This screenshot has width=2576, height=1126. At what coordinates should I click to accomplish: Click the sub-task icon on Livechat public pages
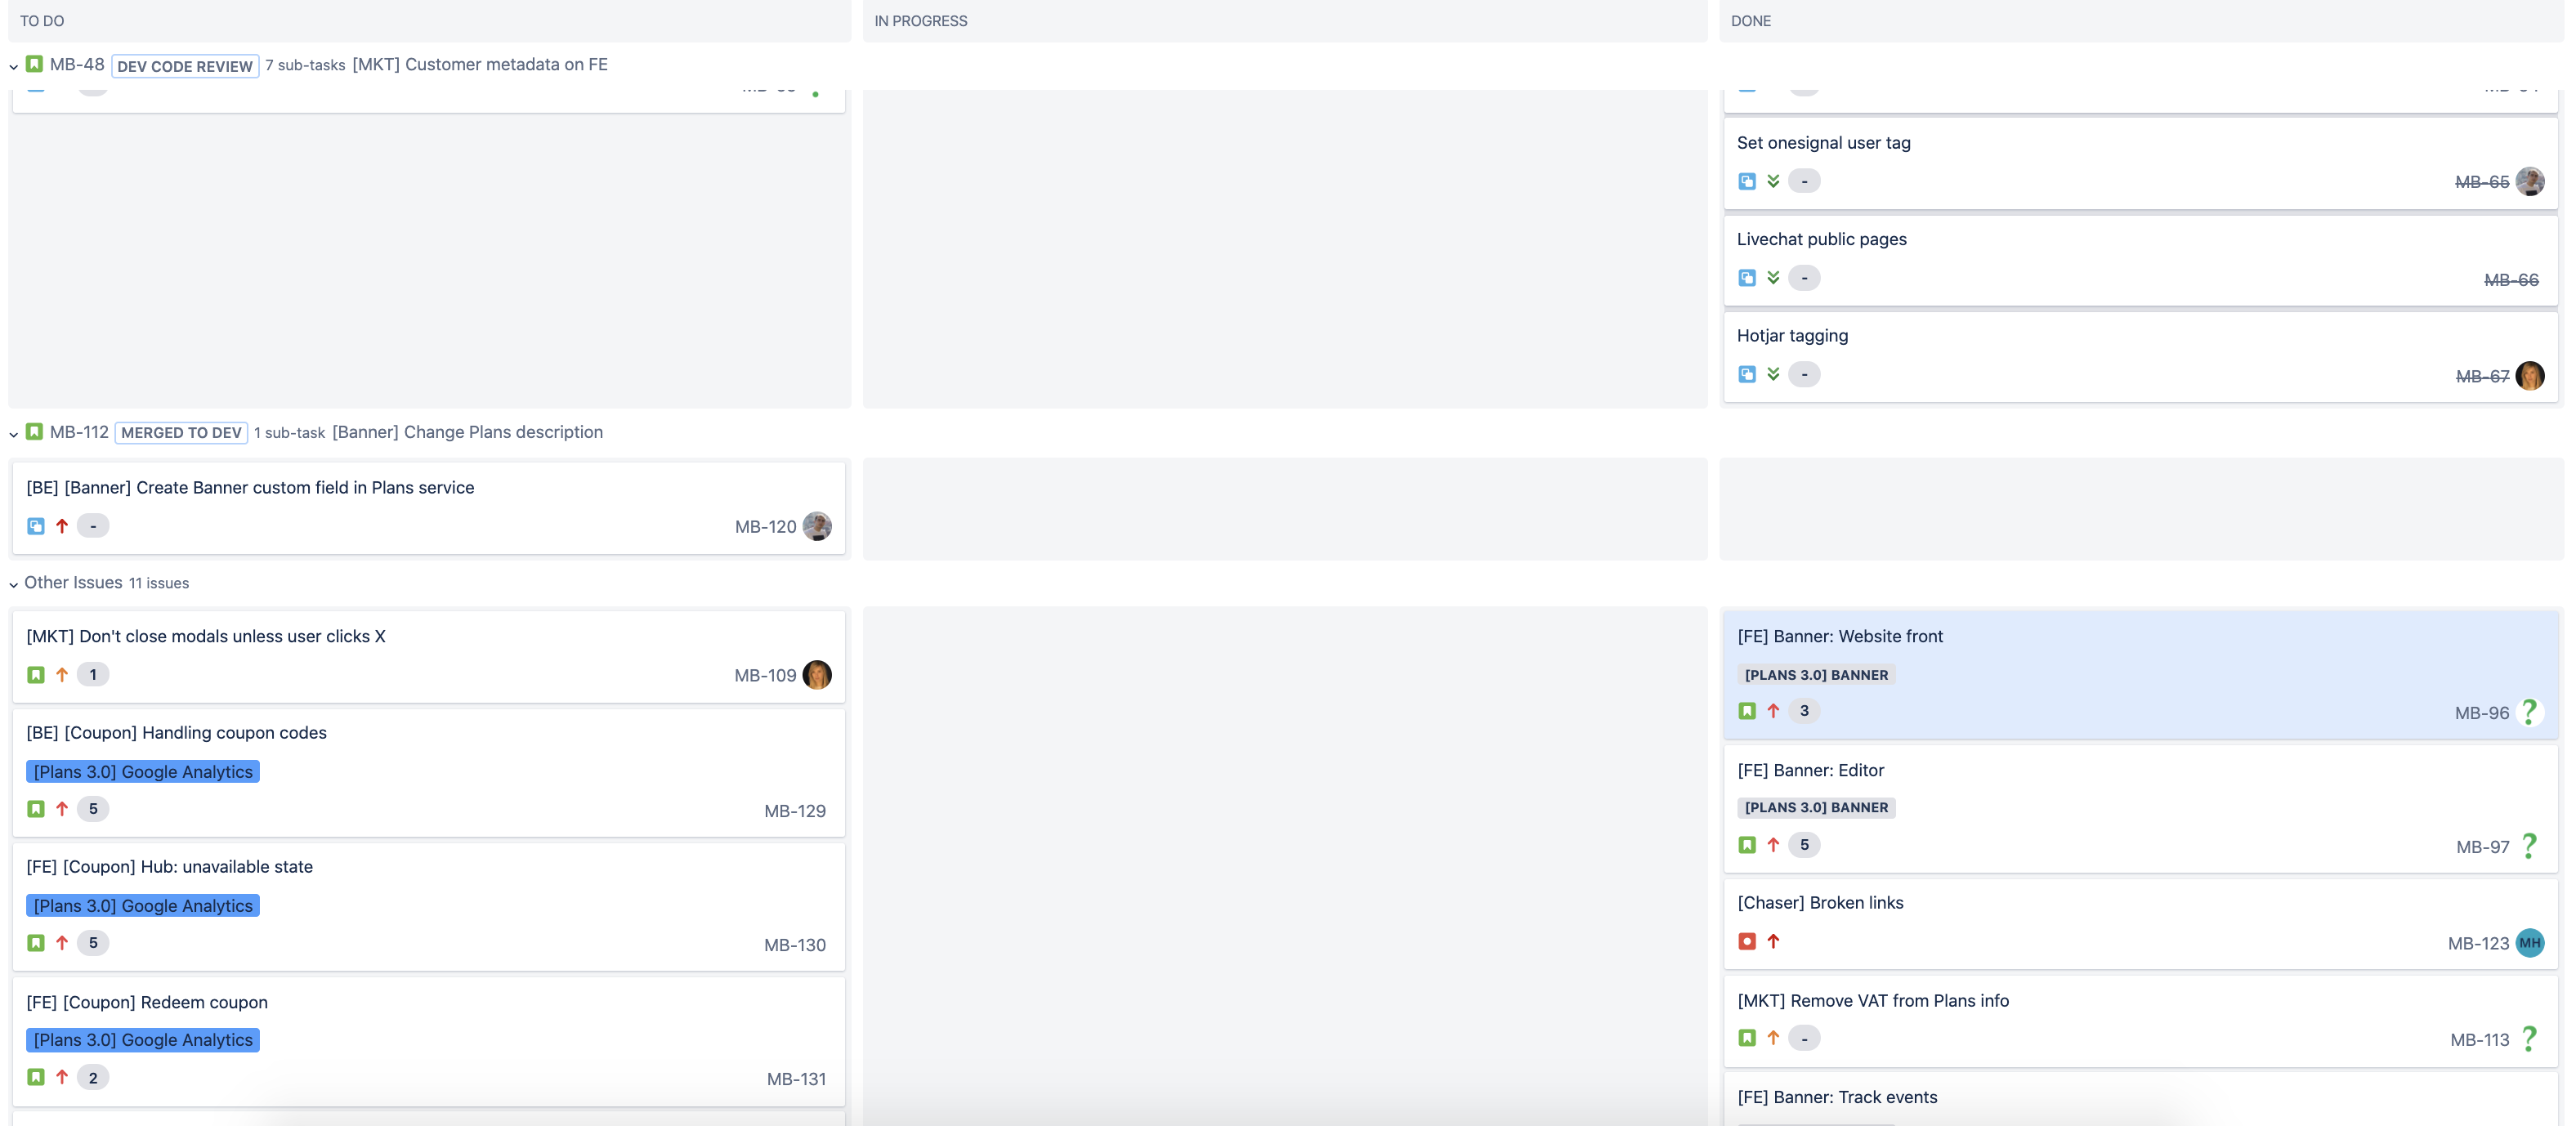pyautogui.click(x=1747, y=278)
